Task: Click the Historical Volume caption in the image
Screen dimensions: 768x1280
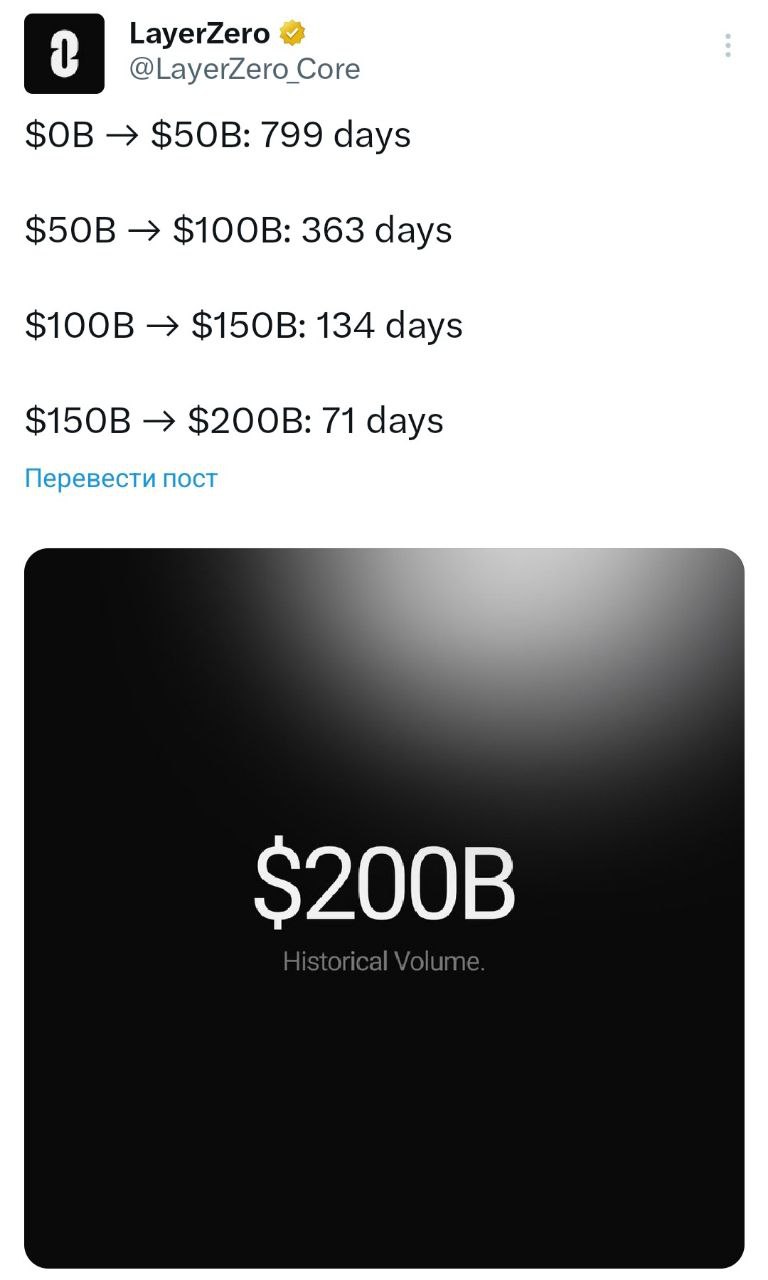Action: pos(383,961)
